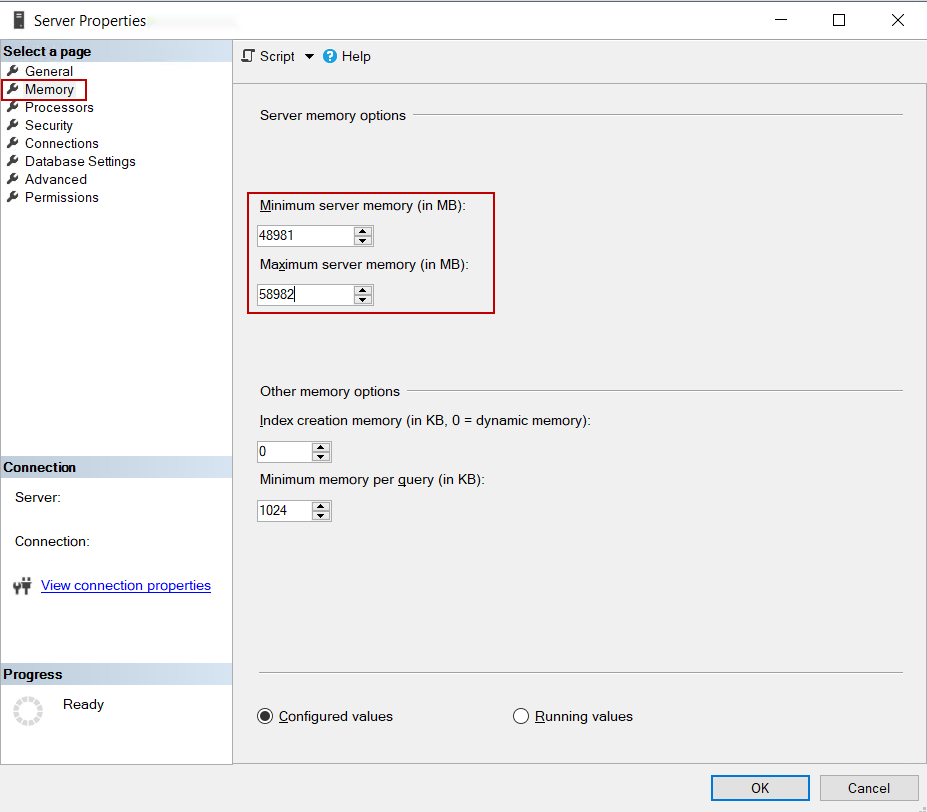The image size is (927, 812).
Task: Click the Ready progress spinner icon
Action: [x=28, y=711]
